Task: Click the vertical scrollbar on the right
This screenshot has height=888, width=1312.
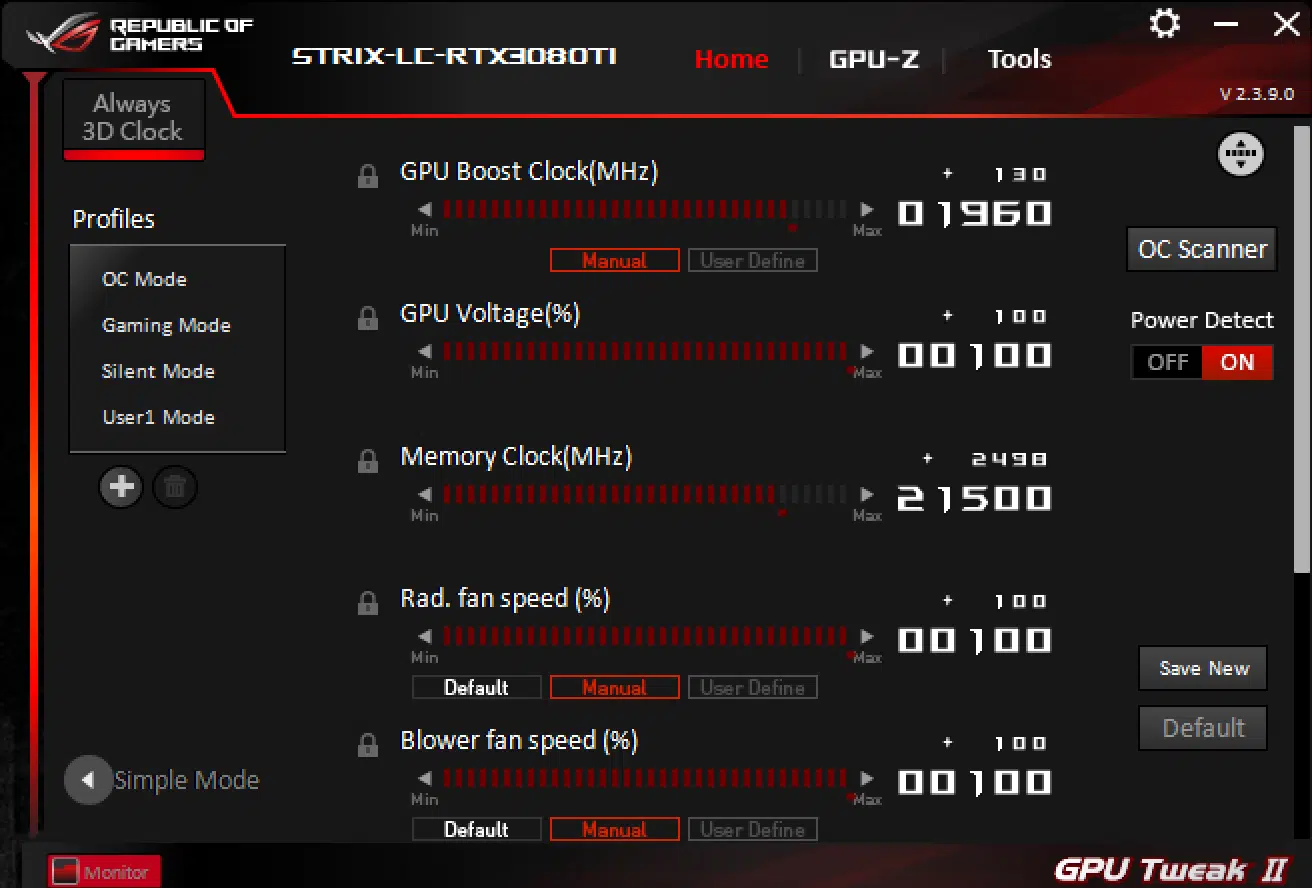Action: (x=1301, y=348)
